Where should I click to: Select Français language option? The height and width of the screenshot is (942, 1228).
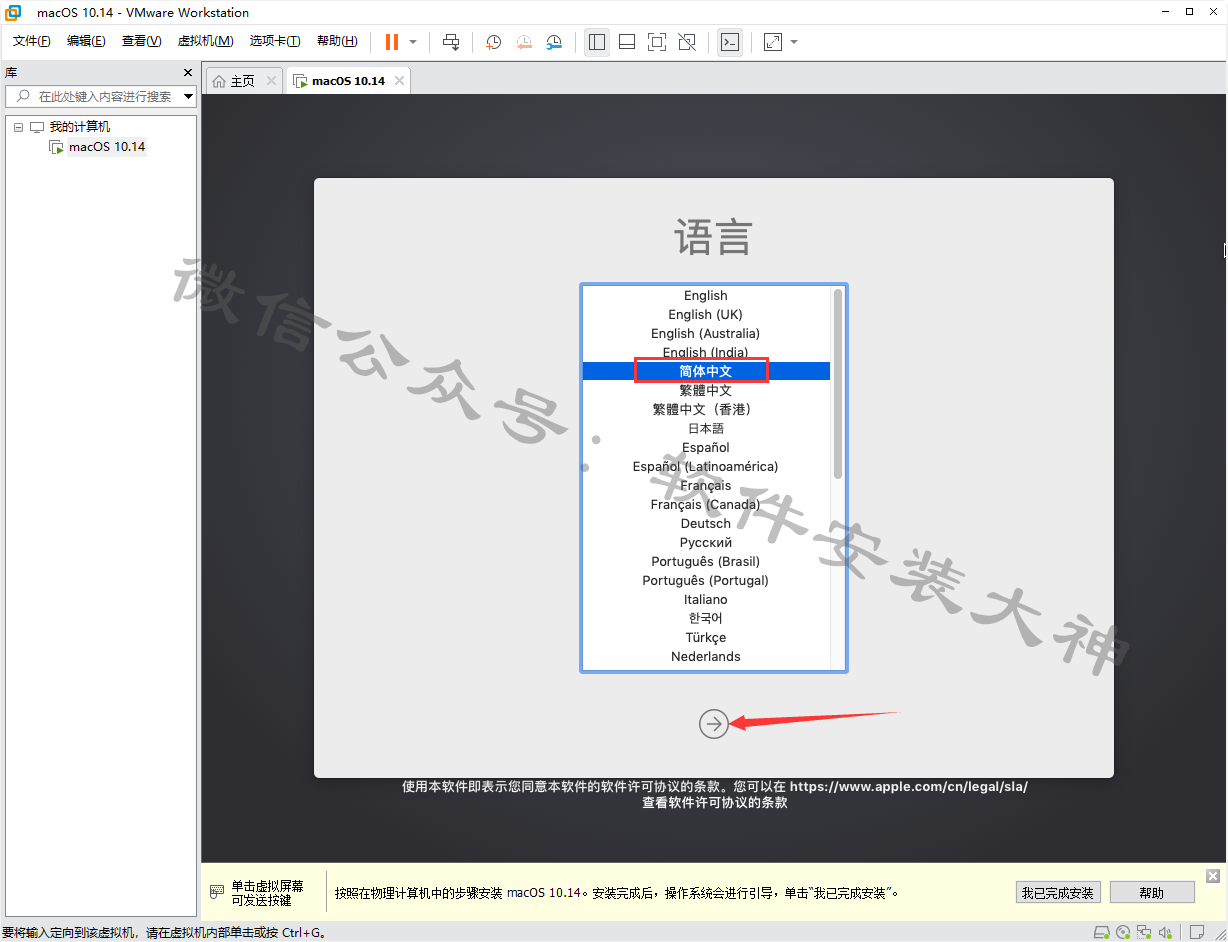point(706,485)
